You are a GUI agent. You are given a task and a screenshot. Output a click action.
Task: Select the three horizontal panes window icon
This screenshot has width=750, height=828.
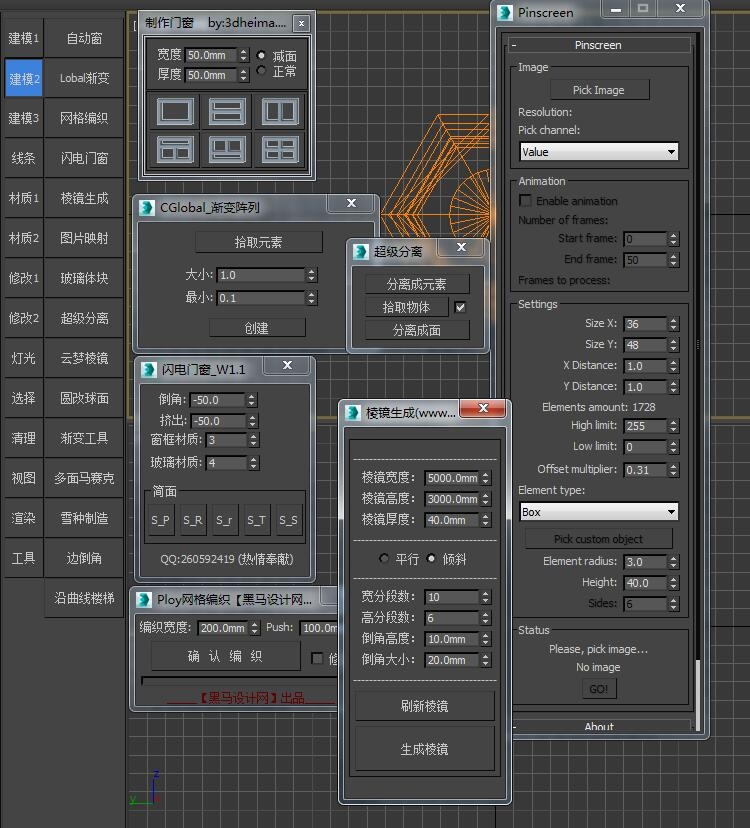227,112
